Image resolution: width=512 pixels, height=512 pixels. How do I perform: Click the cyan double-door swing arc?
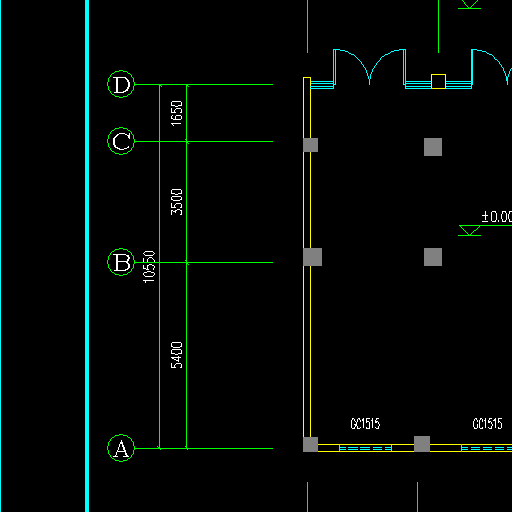coord(369,67)
